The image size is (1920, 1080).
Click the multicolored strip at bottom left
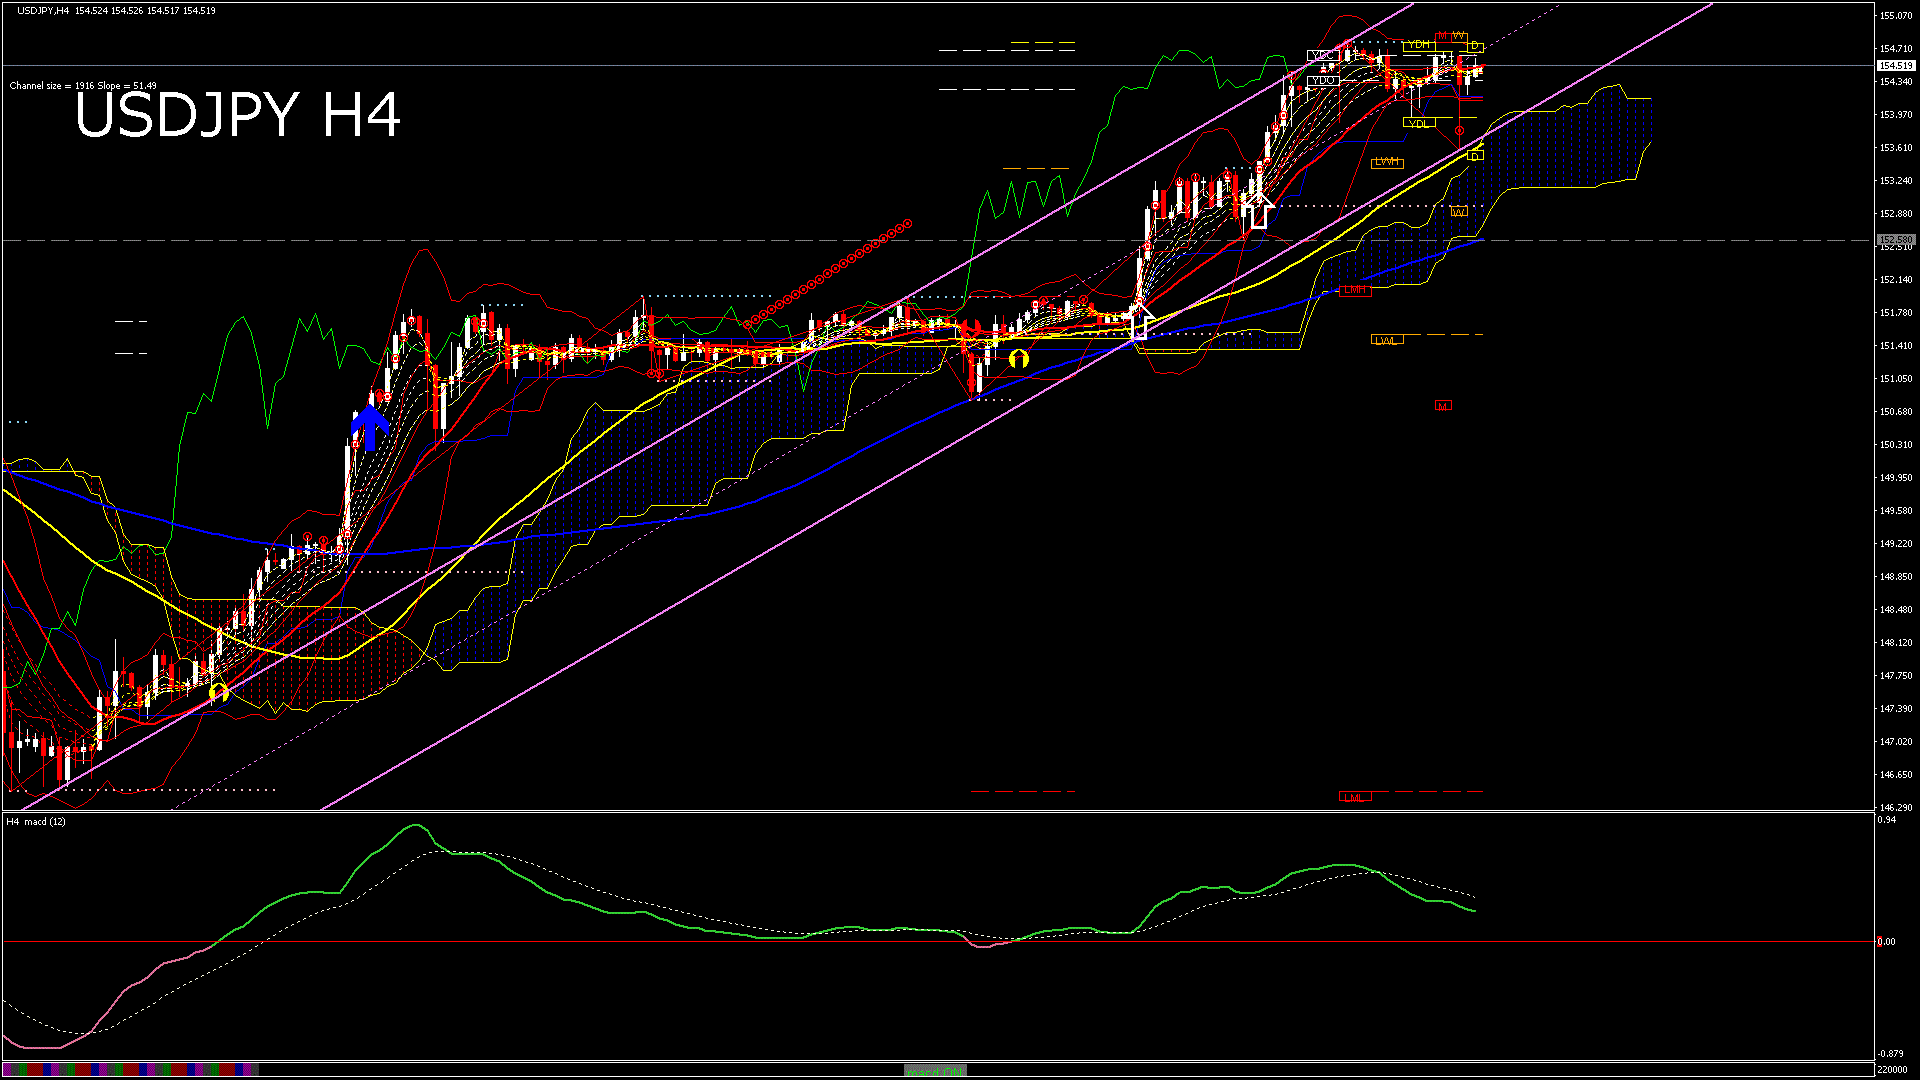coord(130,1069)
